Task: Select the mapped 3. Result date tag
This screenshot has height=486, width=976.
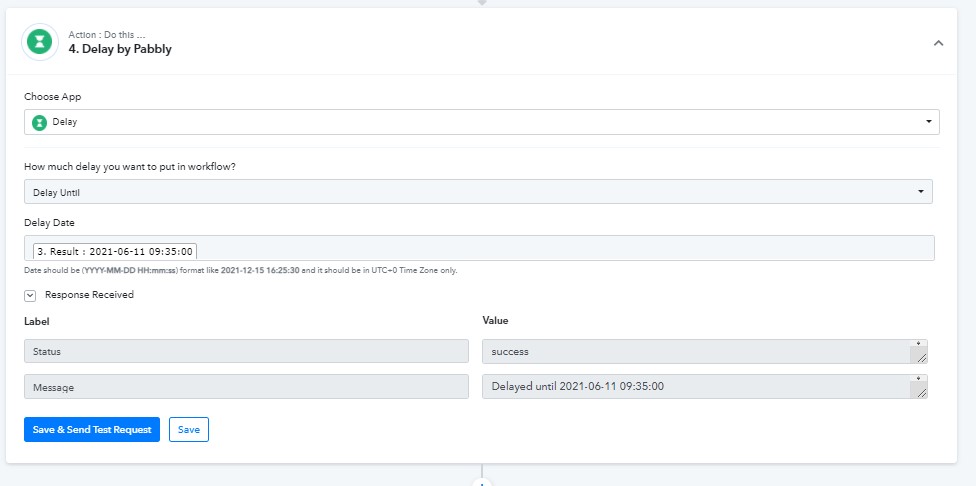Action: (x=115, y=251)
